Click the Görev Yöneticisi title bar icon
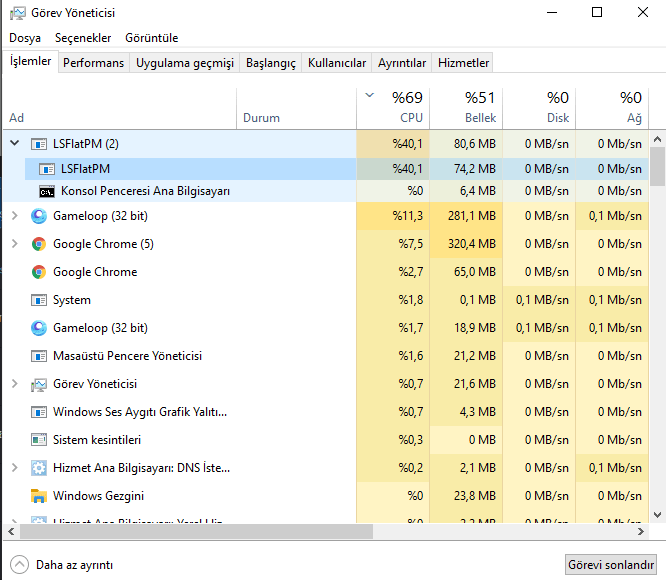This screenshot has height=580, width=666. pyautogui.click(x=17, y=14)
